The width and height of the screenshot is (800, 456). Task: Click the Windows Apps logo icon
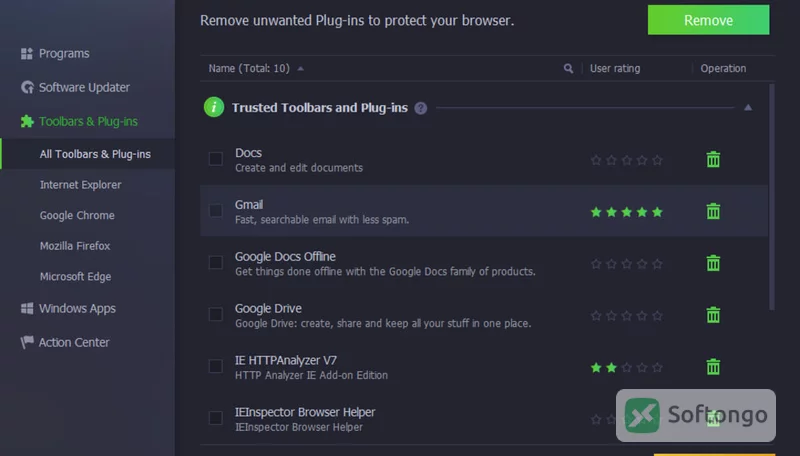coord(27,309)
